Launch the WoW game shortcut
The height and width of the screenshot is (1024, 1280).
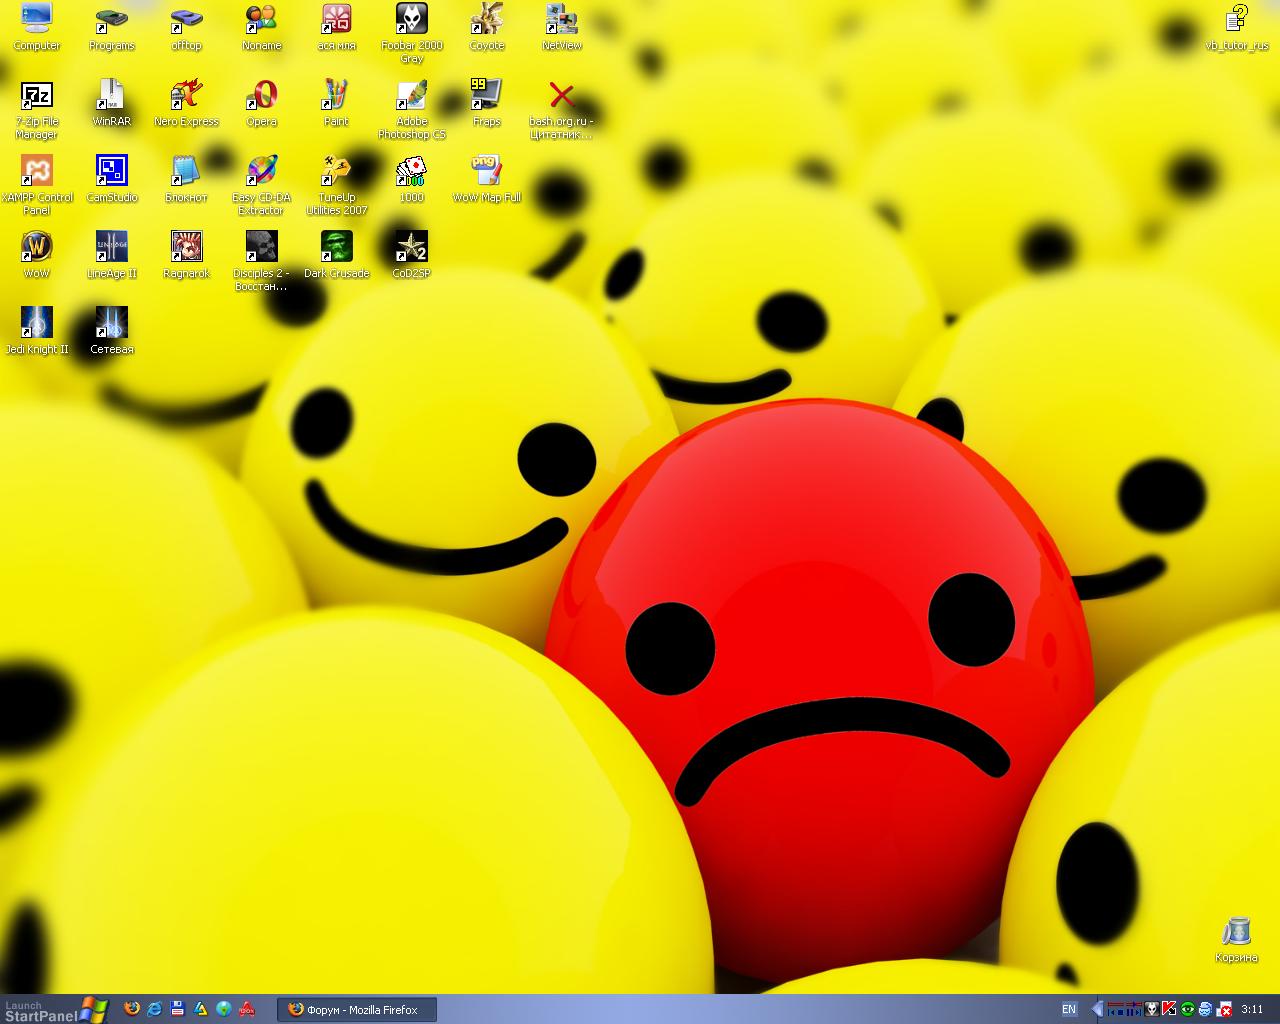tap(37, 256)
